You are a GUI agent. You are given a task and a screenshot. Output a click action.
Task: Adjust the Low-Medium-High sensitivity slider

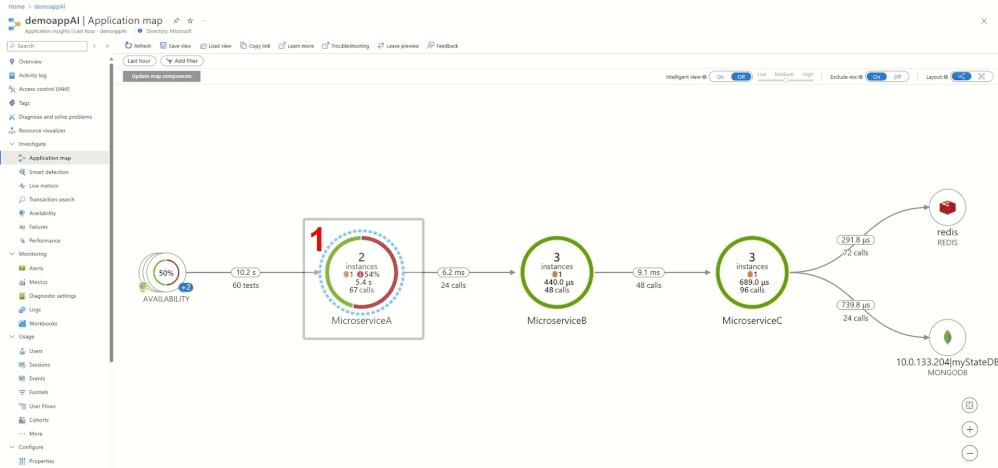[785, 80]
